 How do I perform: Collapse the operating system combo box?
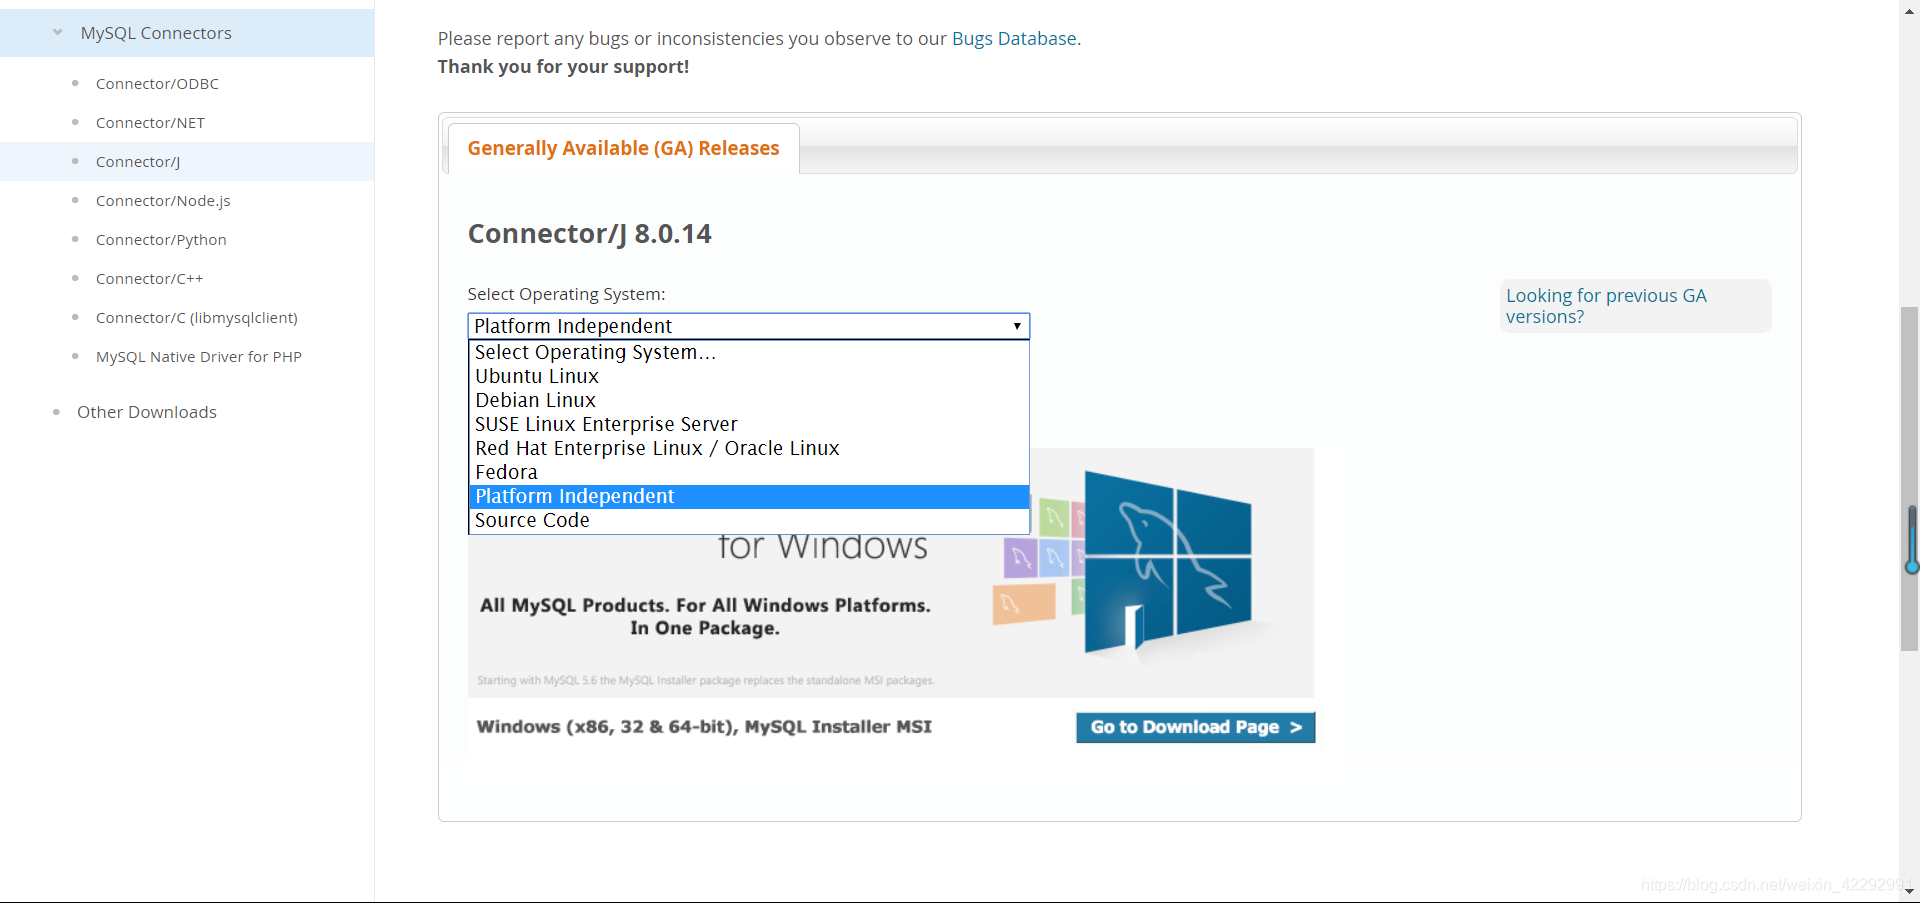749,326
